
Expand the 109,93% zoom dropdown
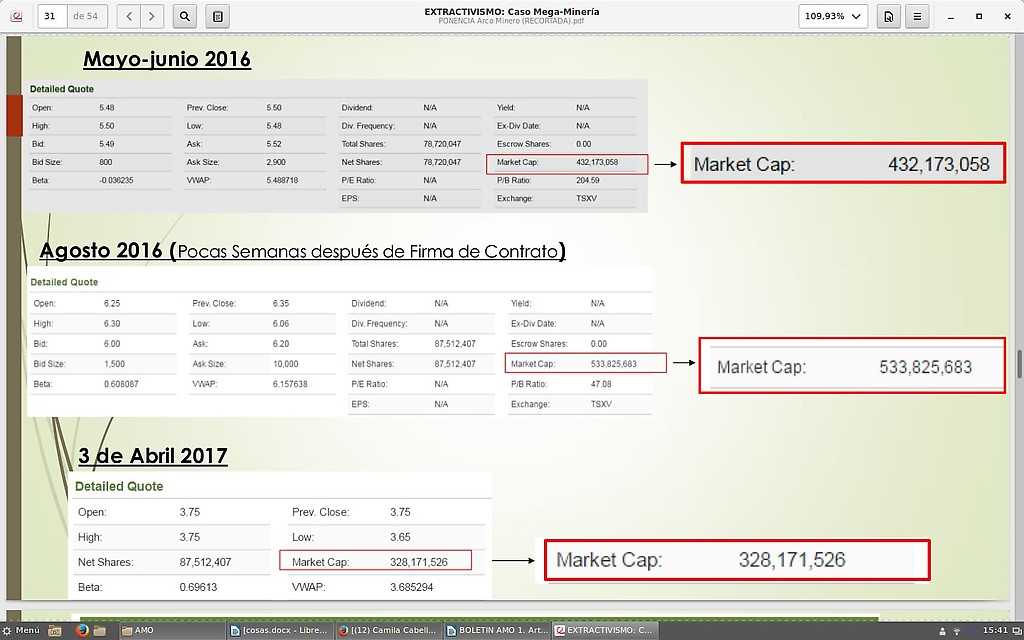[x=832, y=16]
